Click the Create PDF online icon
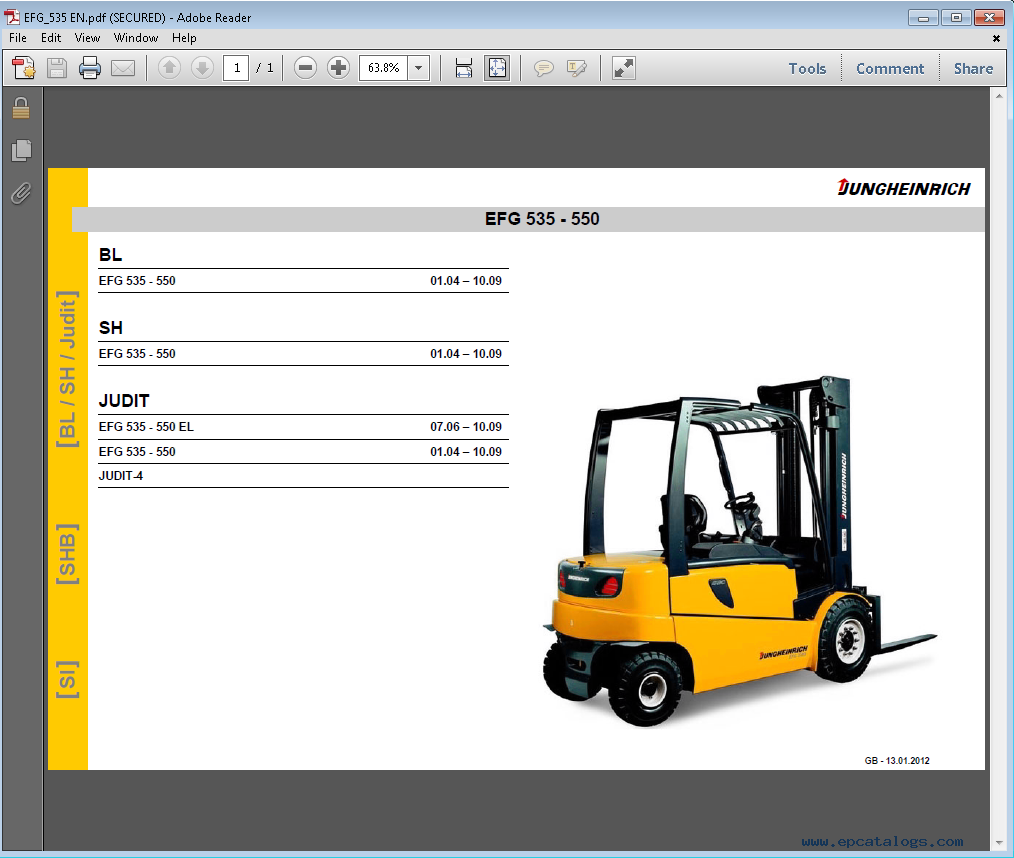The image size is (1014, 858). 24,68
